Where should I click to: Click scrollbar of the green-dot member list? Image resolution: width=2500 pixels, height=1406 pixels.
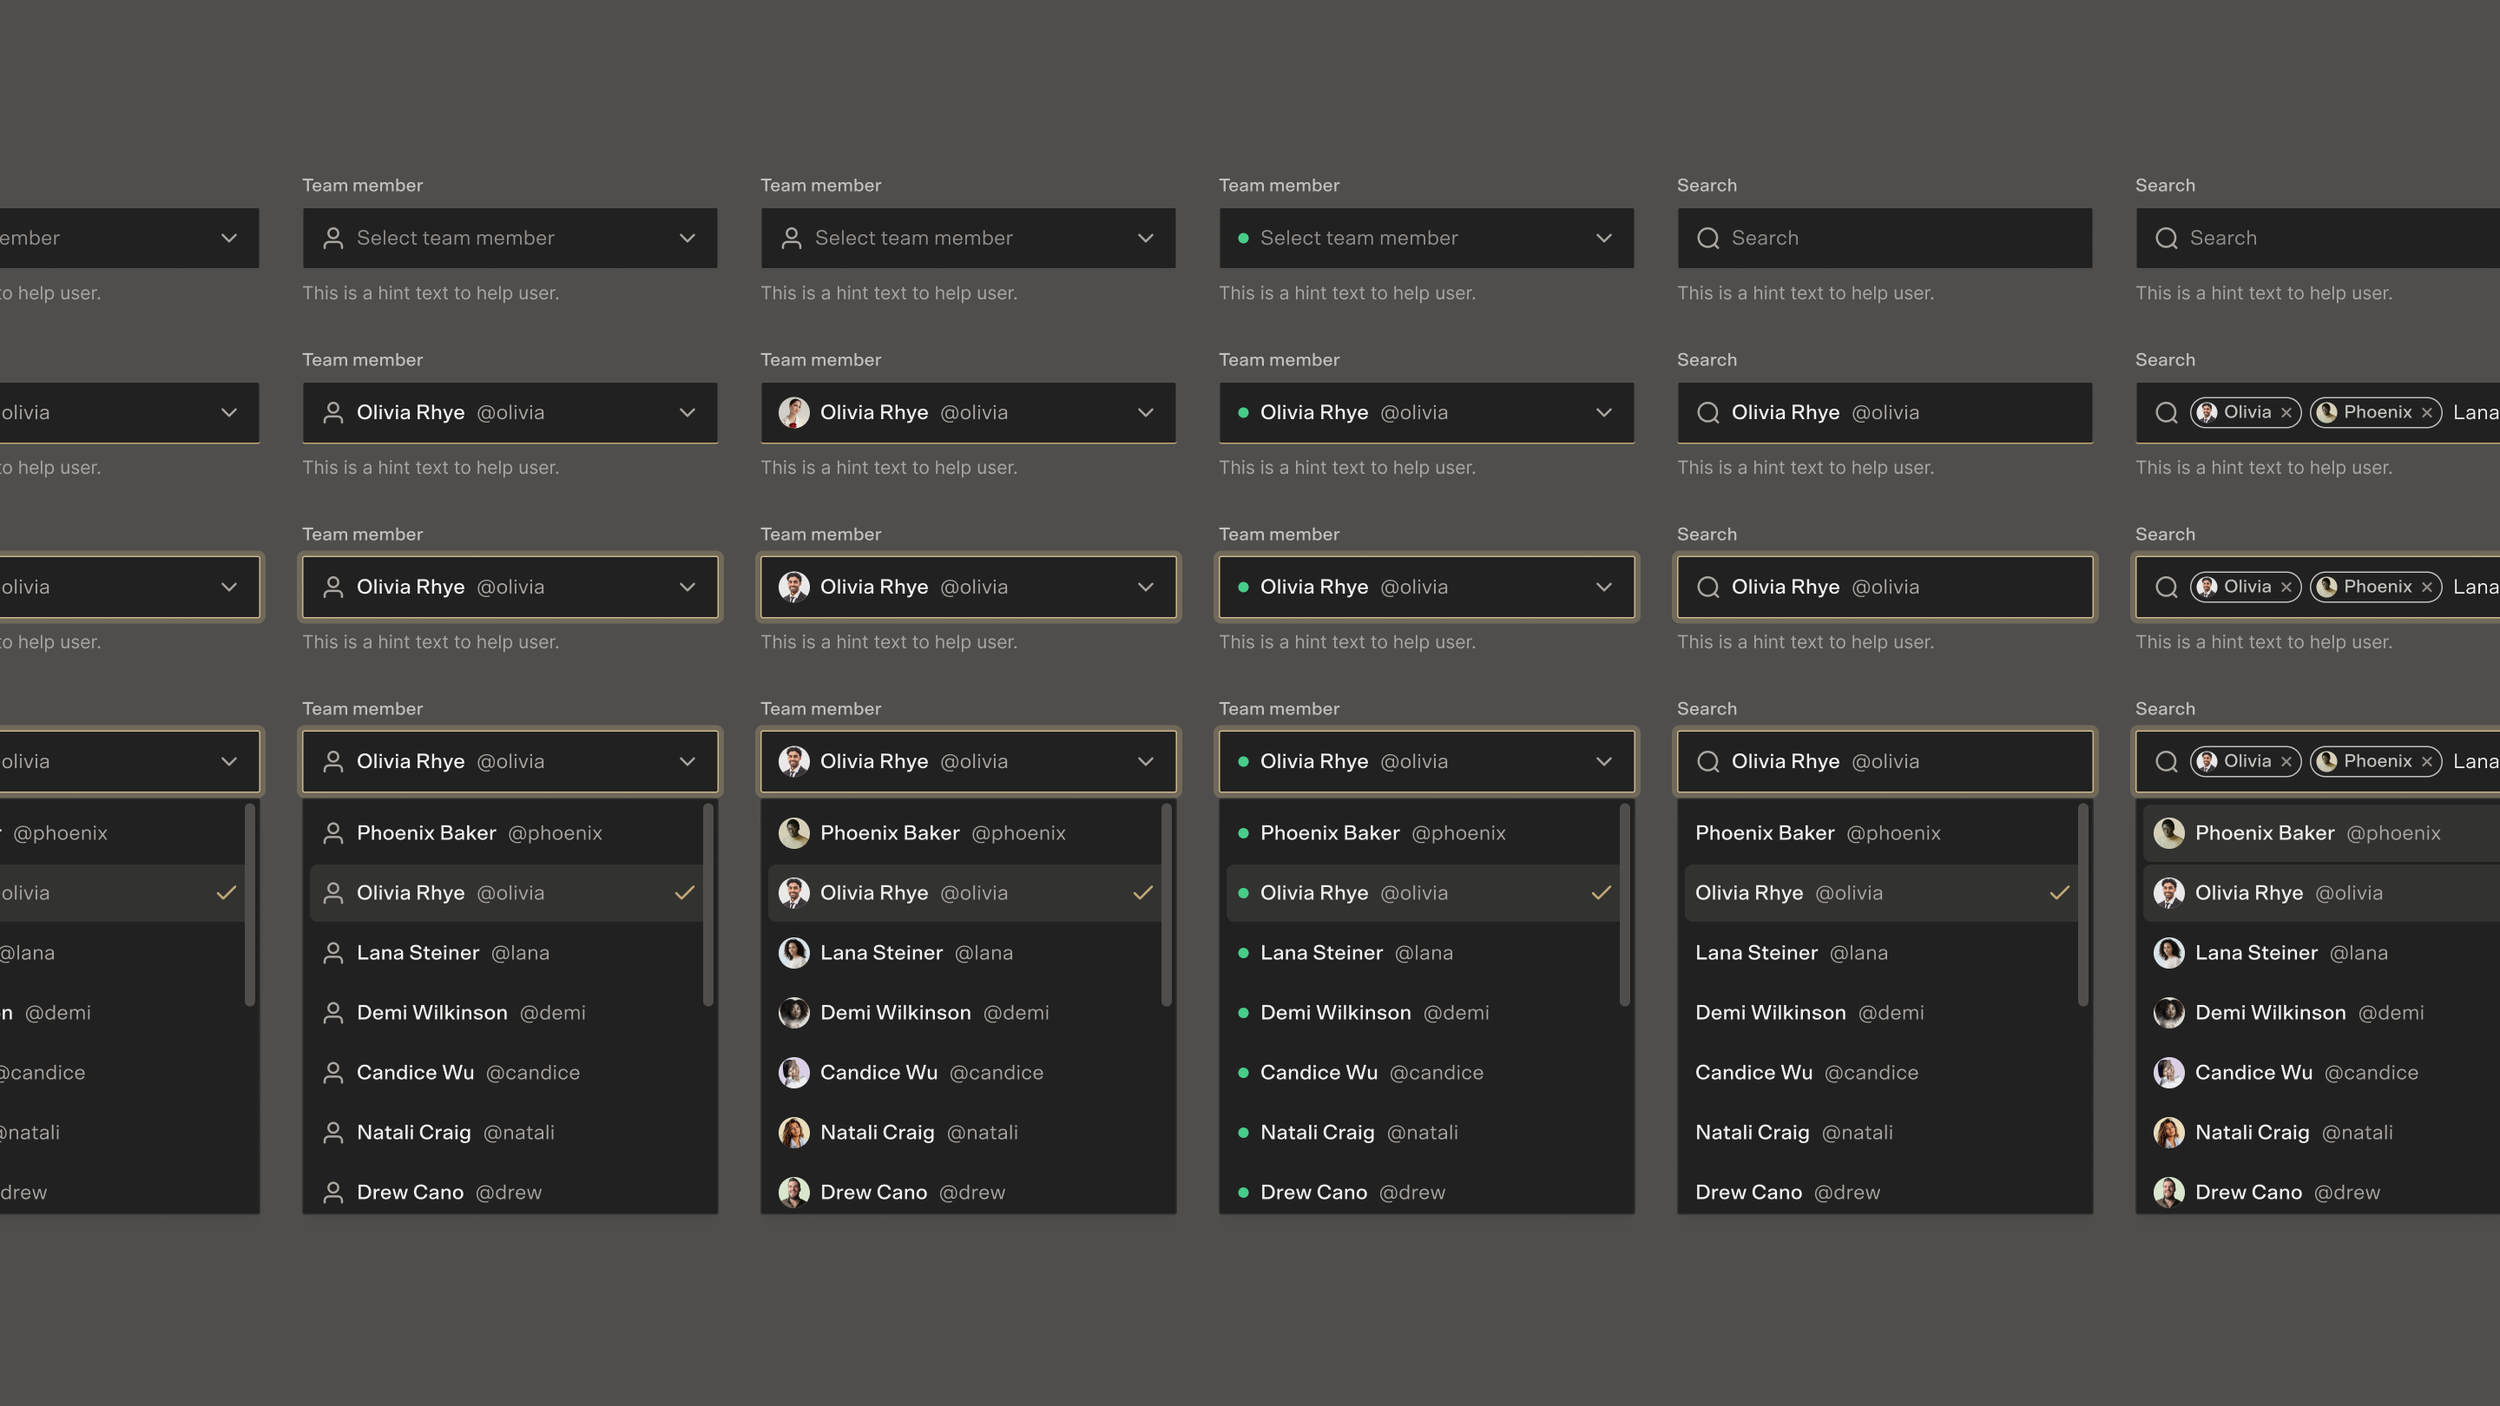1624,905
